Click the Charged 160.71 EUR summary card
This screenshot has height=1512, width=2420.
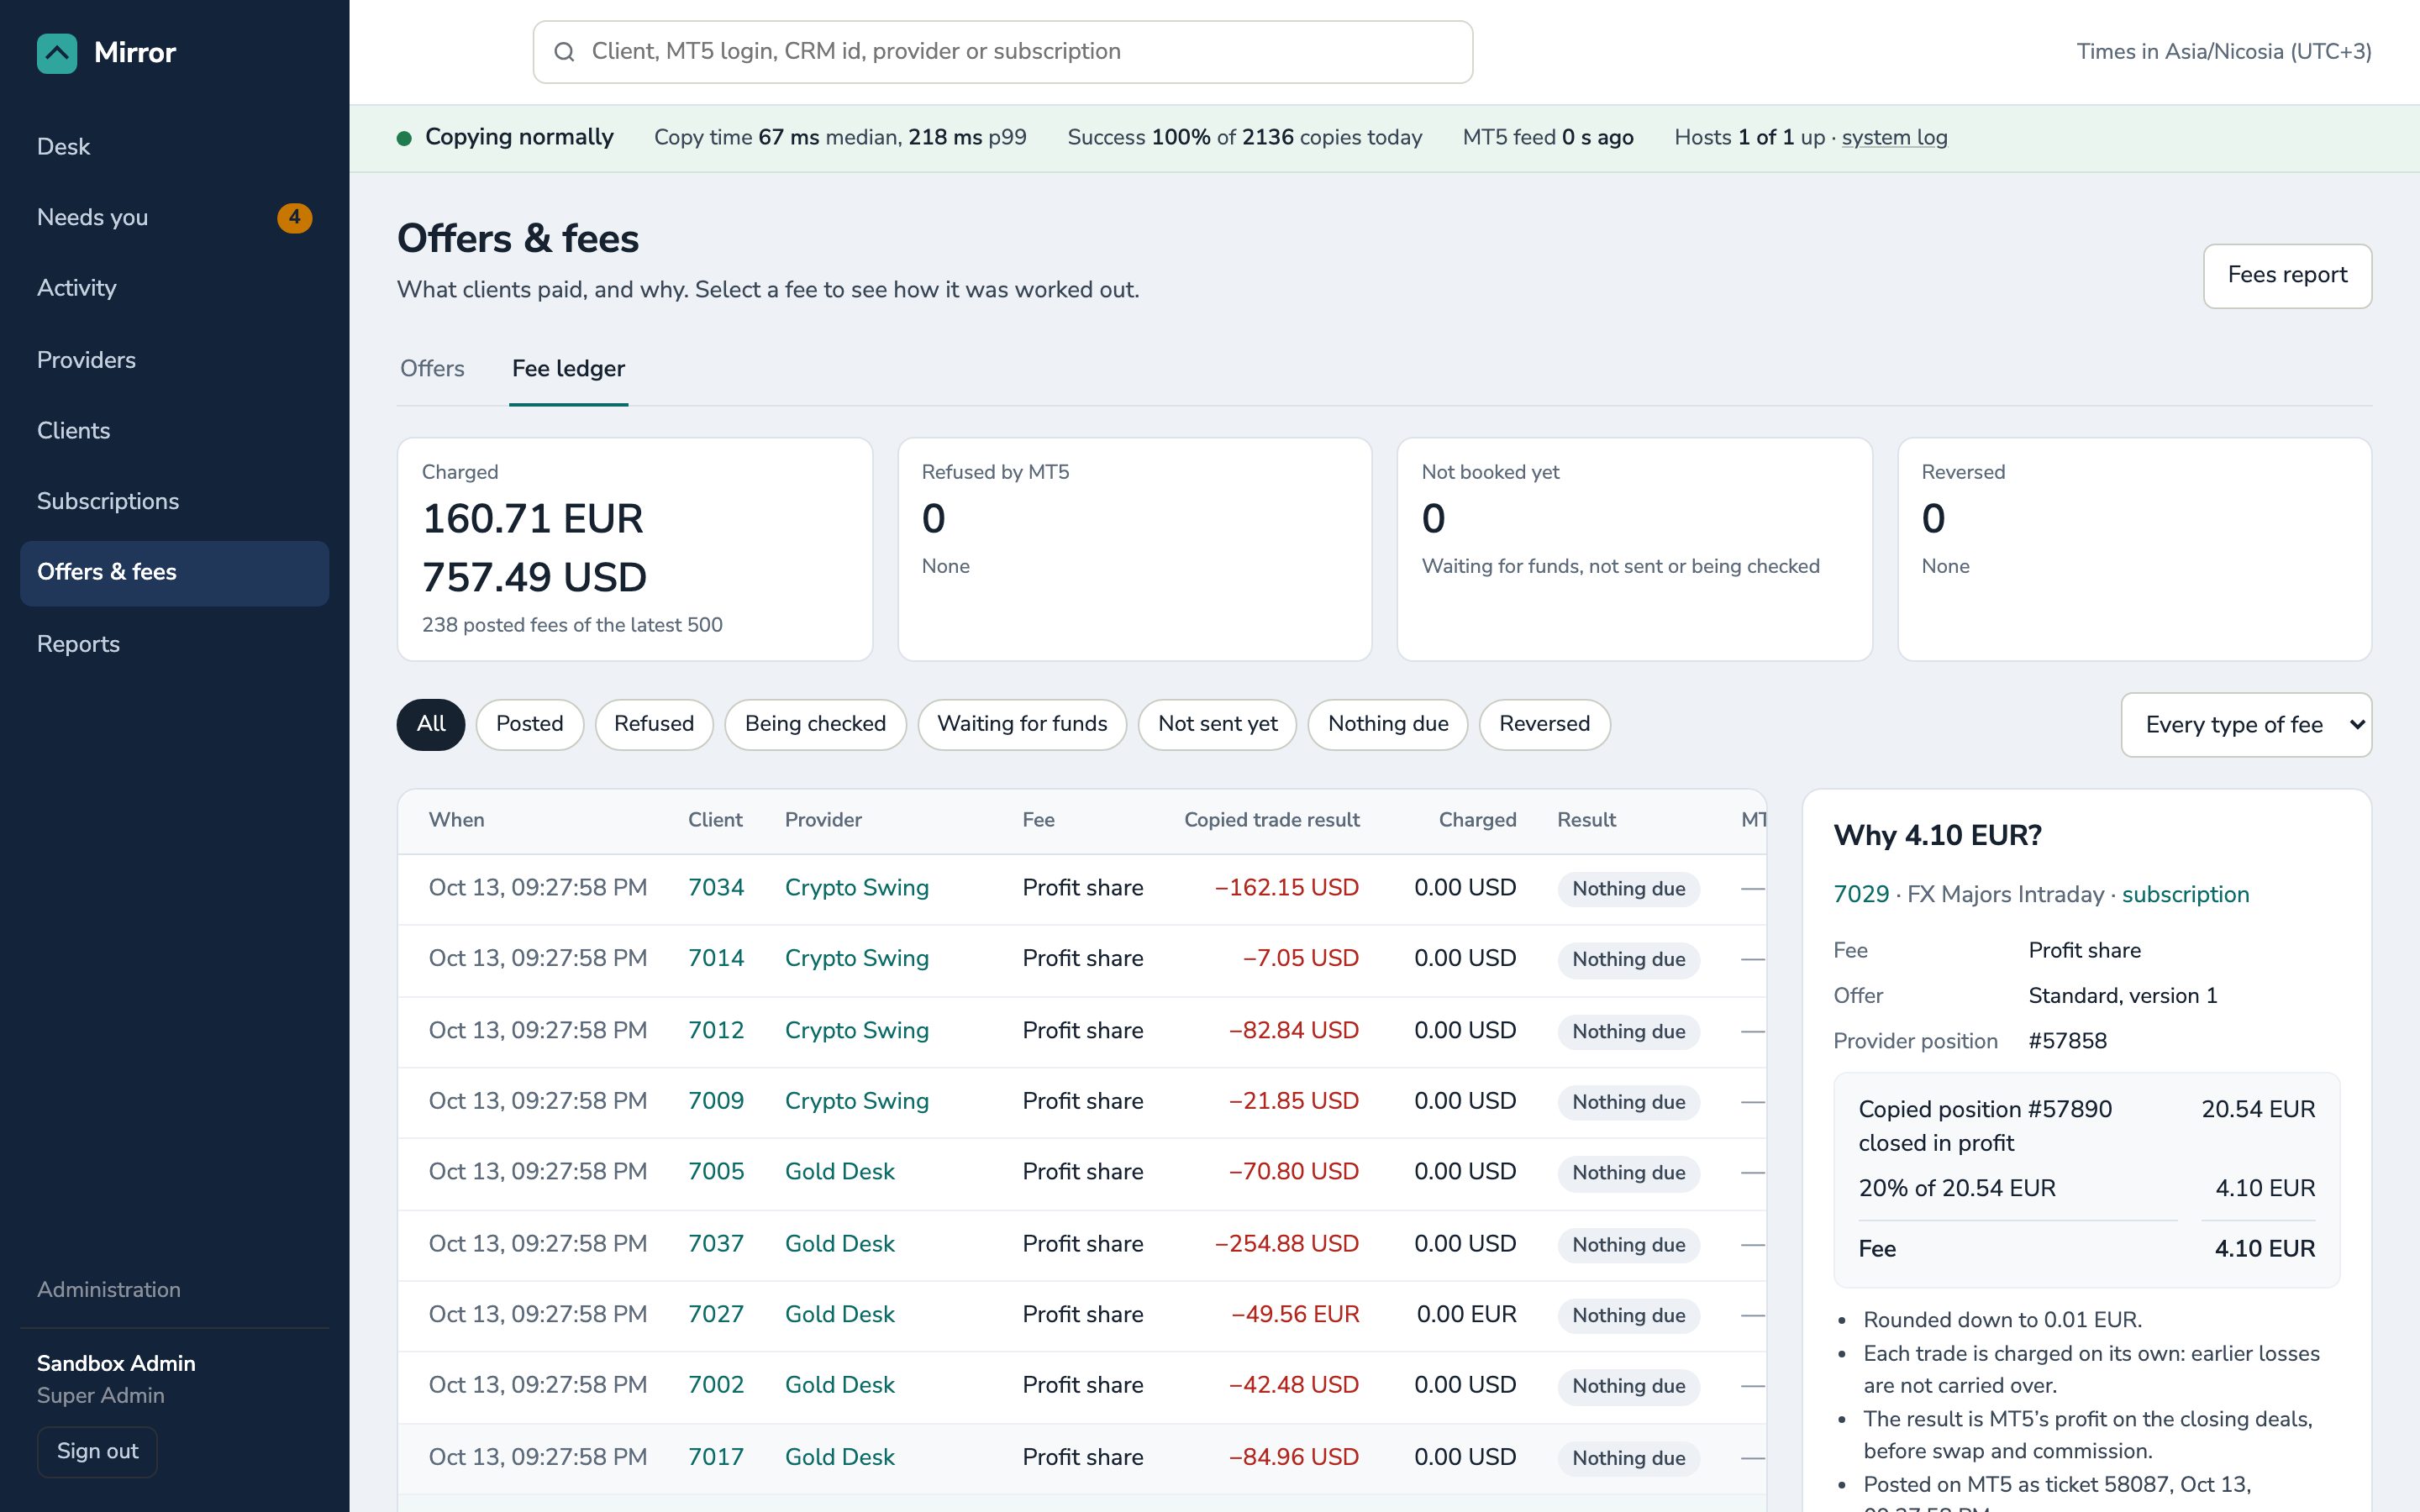pos(635,549)
